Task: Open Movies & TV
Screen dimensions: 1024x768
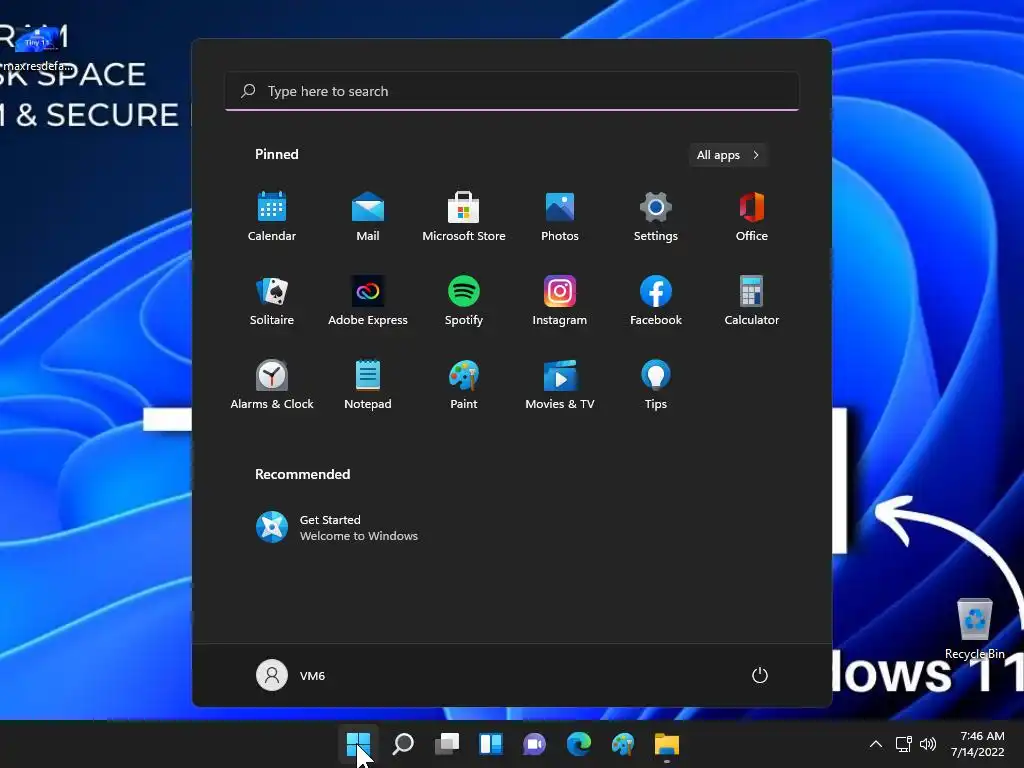Action: 560,385
